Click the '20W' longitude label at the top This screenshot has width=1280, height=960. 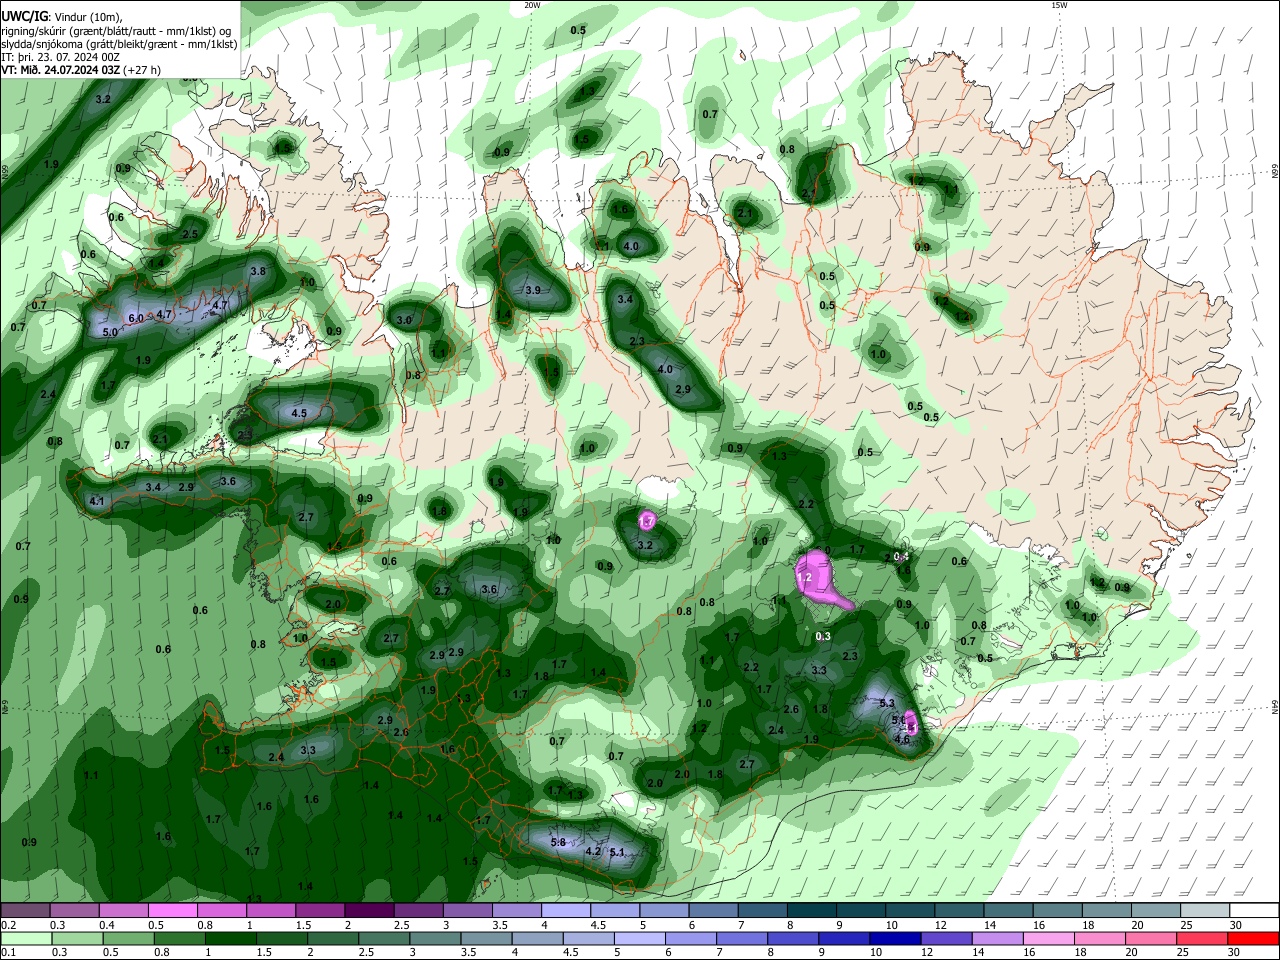(532, 5)
